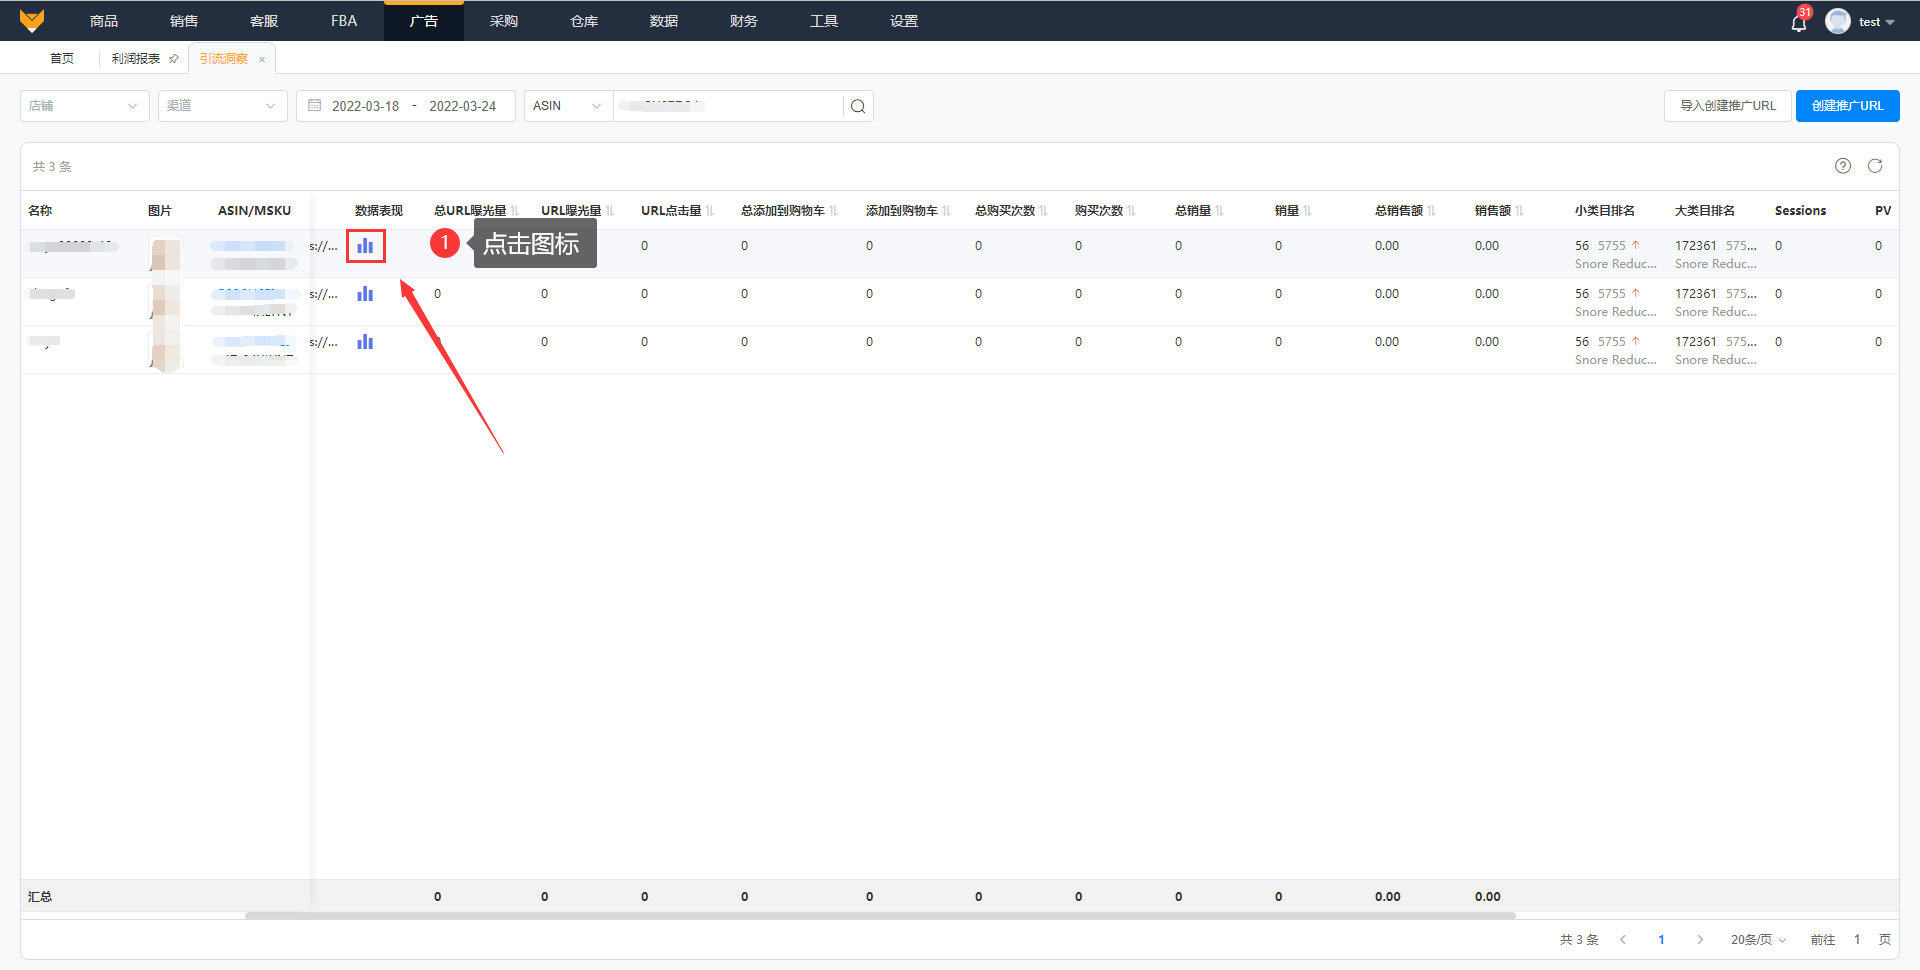Open the 设置 menu
1920x970 pixels.
pos(904,21)
